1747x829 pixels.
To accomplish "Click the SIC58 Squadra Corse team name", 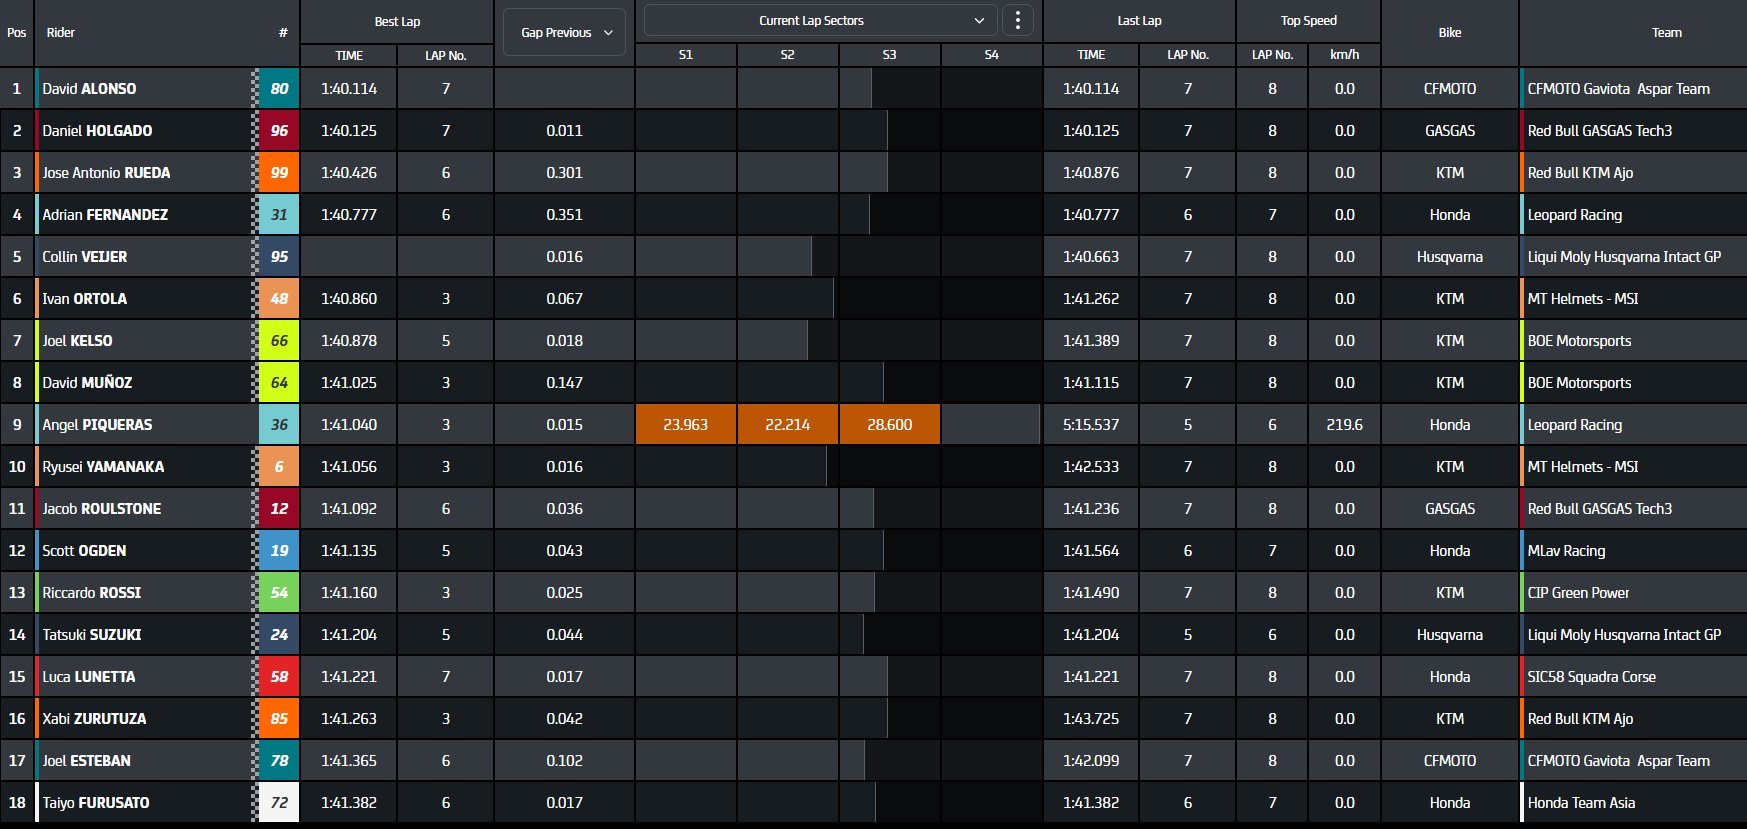I will [x=1591, y=677].
